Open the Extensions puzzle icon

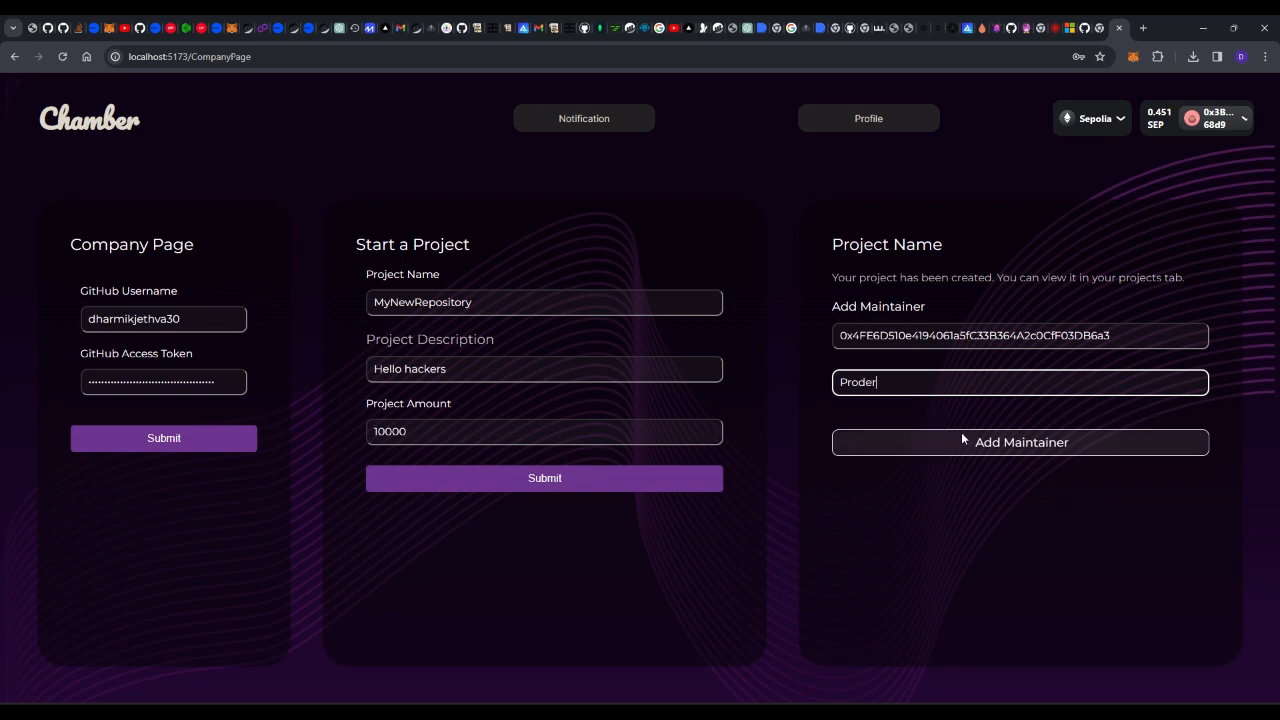point(1158,57)
